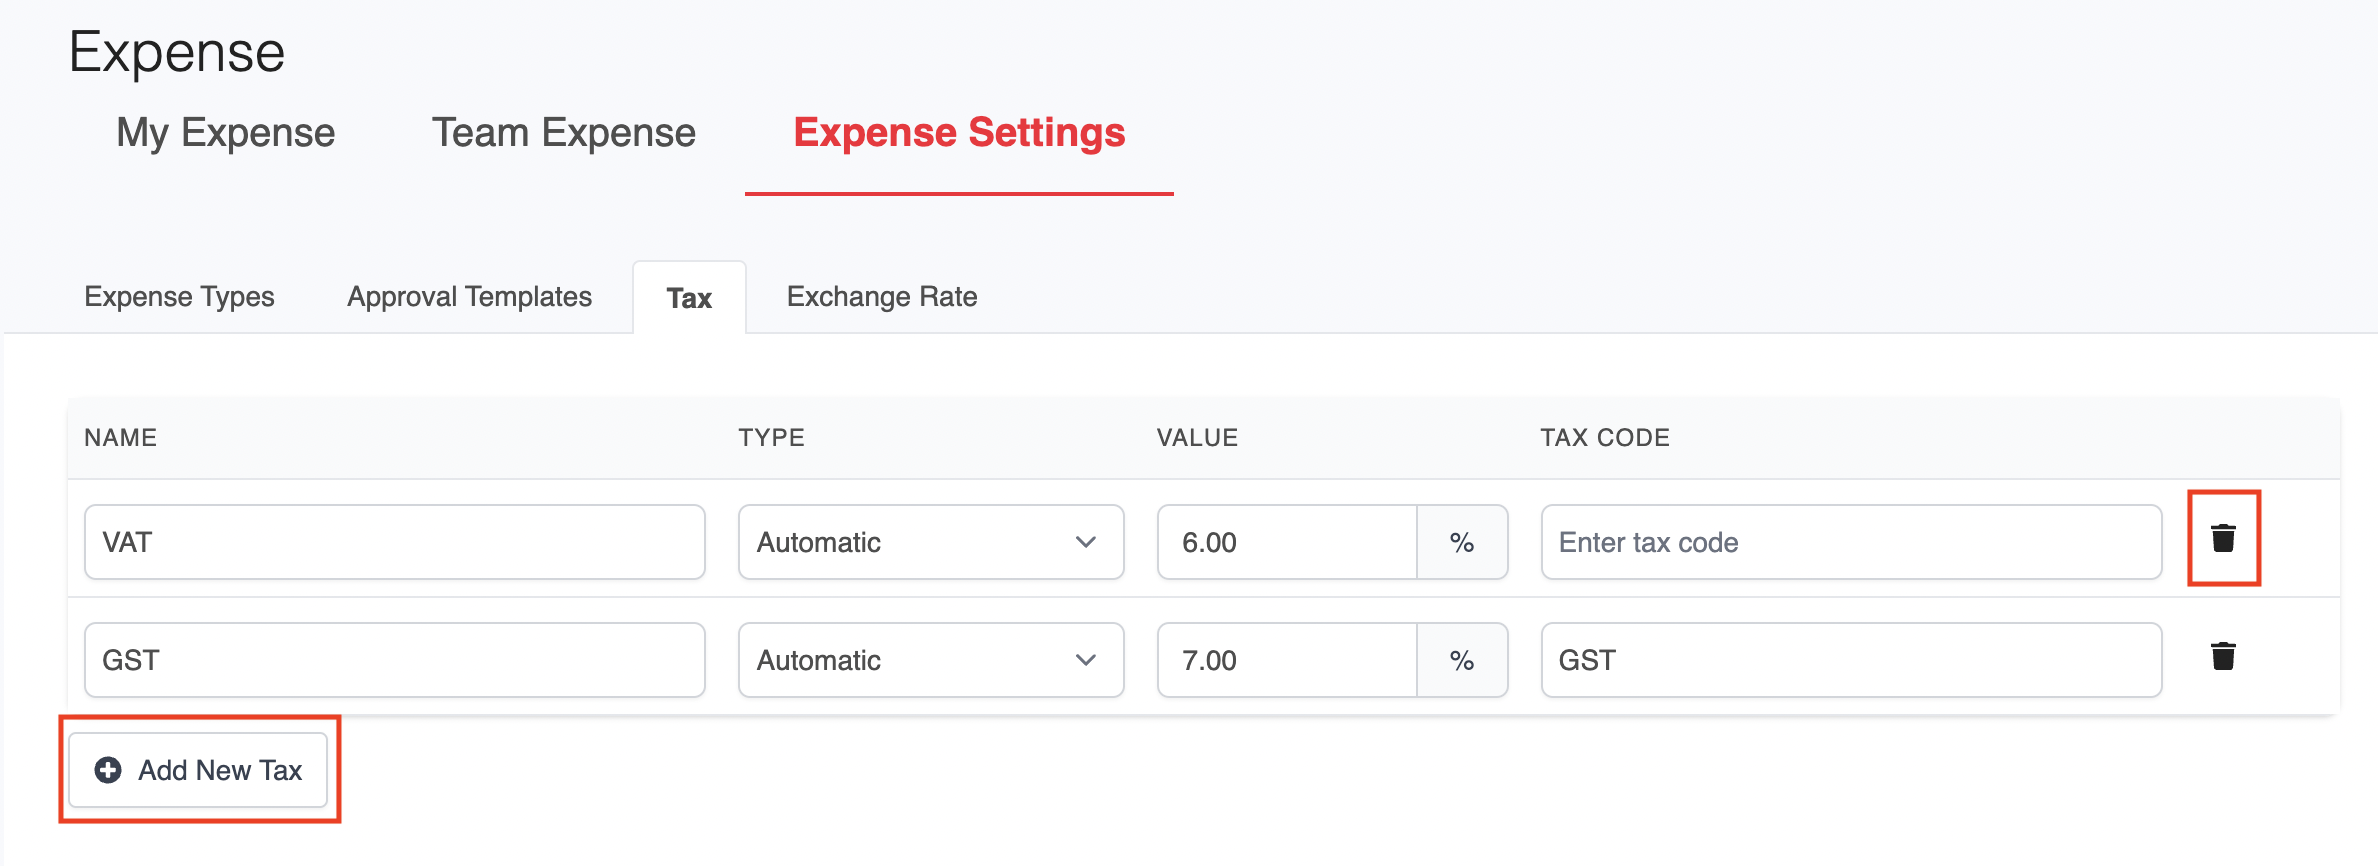Focus the 6.00 value field

[x=1286, y=542]
